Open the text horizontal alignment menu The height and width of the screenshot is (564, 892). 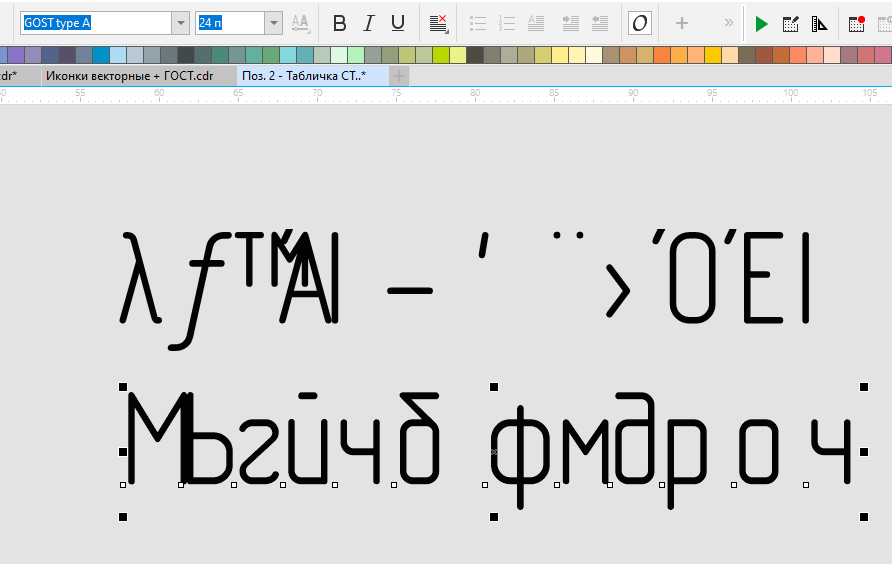[x=439, y=23]
